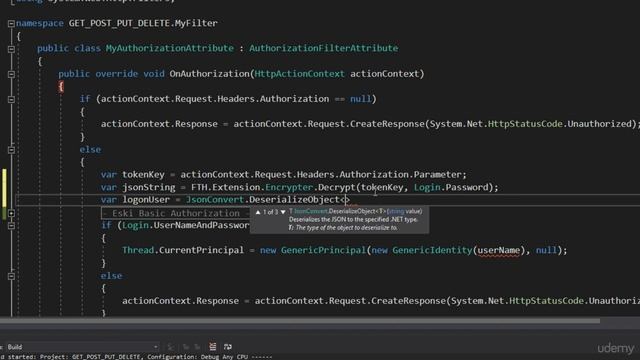Show previous overload in signature help popup
This screenshot has width=640, height=360.
pyautogui.click(x=258, y=212)
